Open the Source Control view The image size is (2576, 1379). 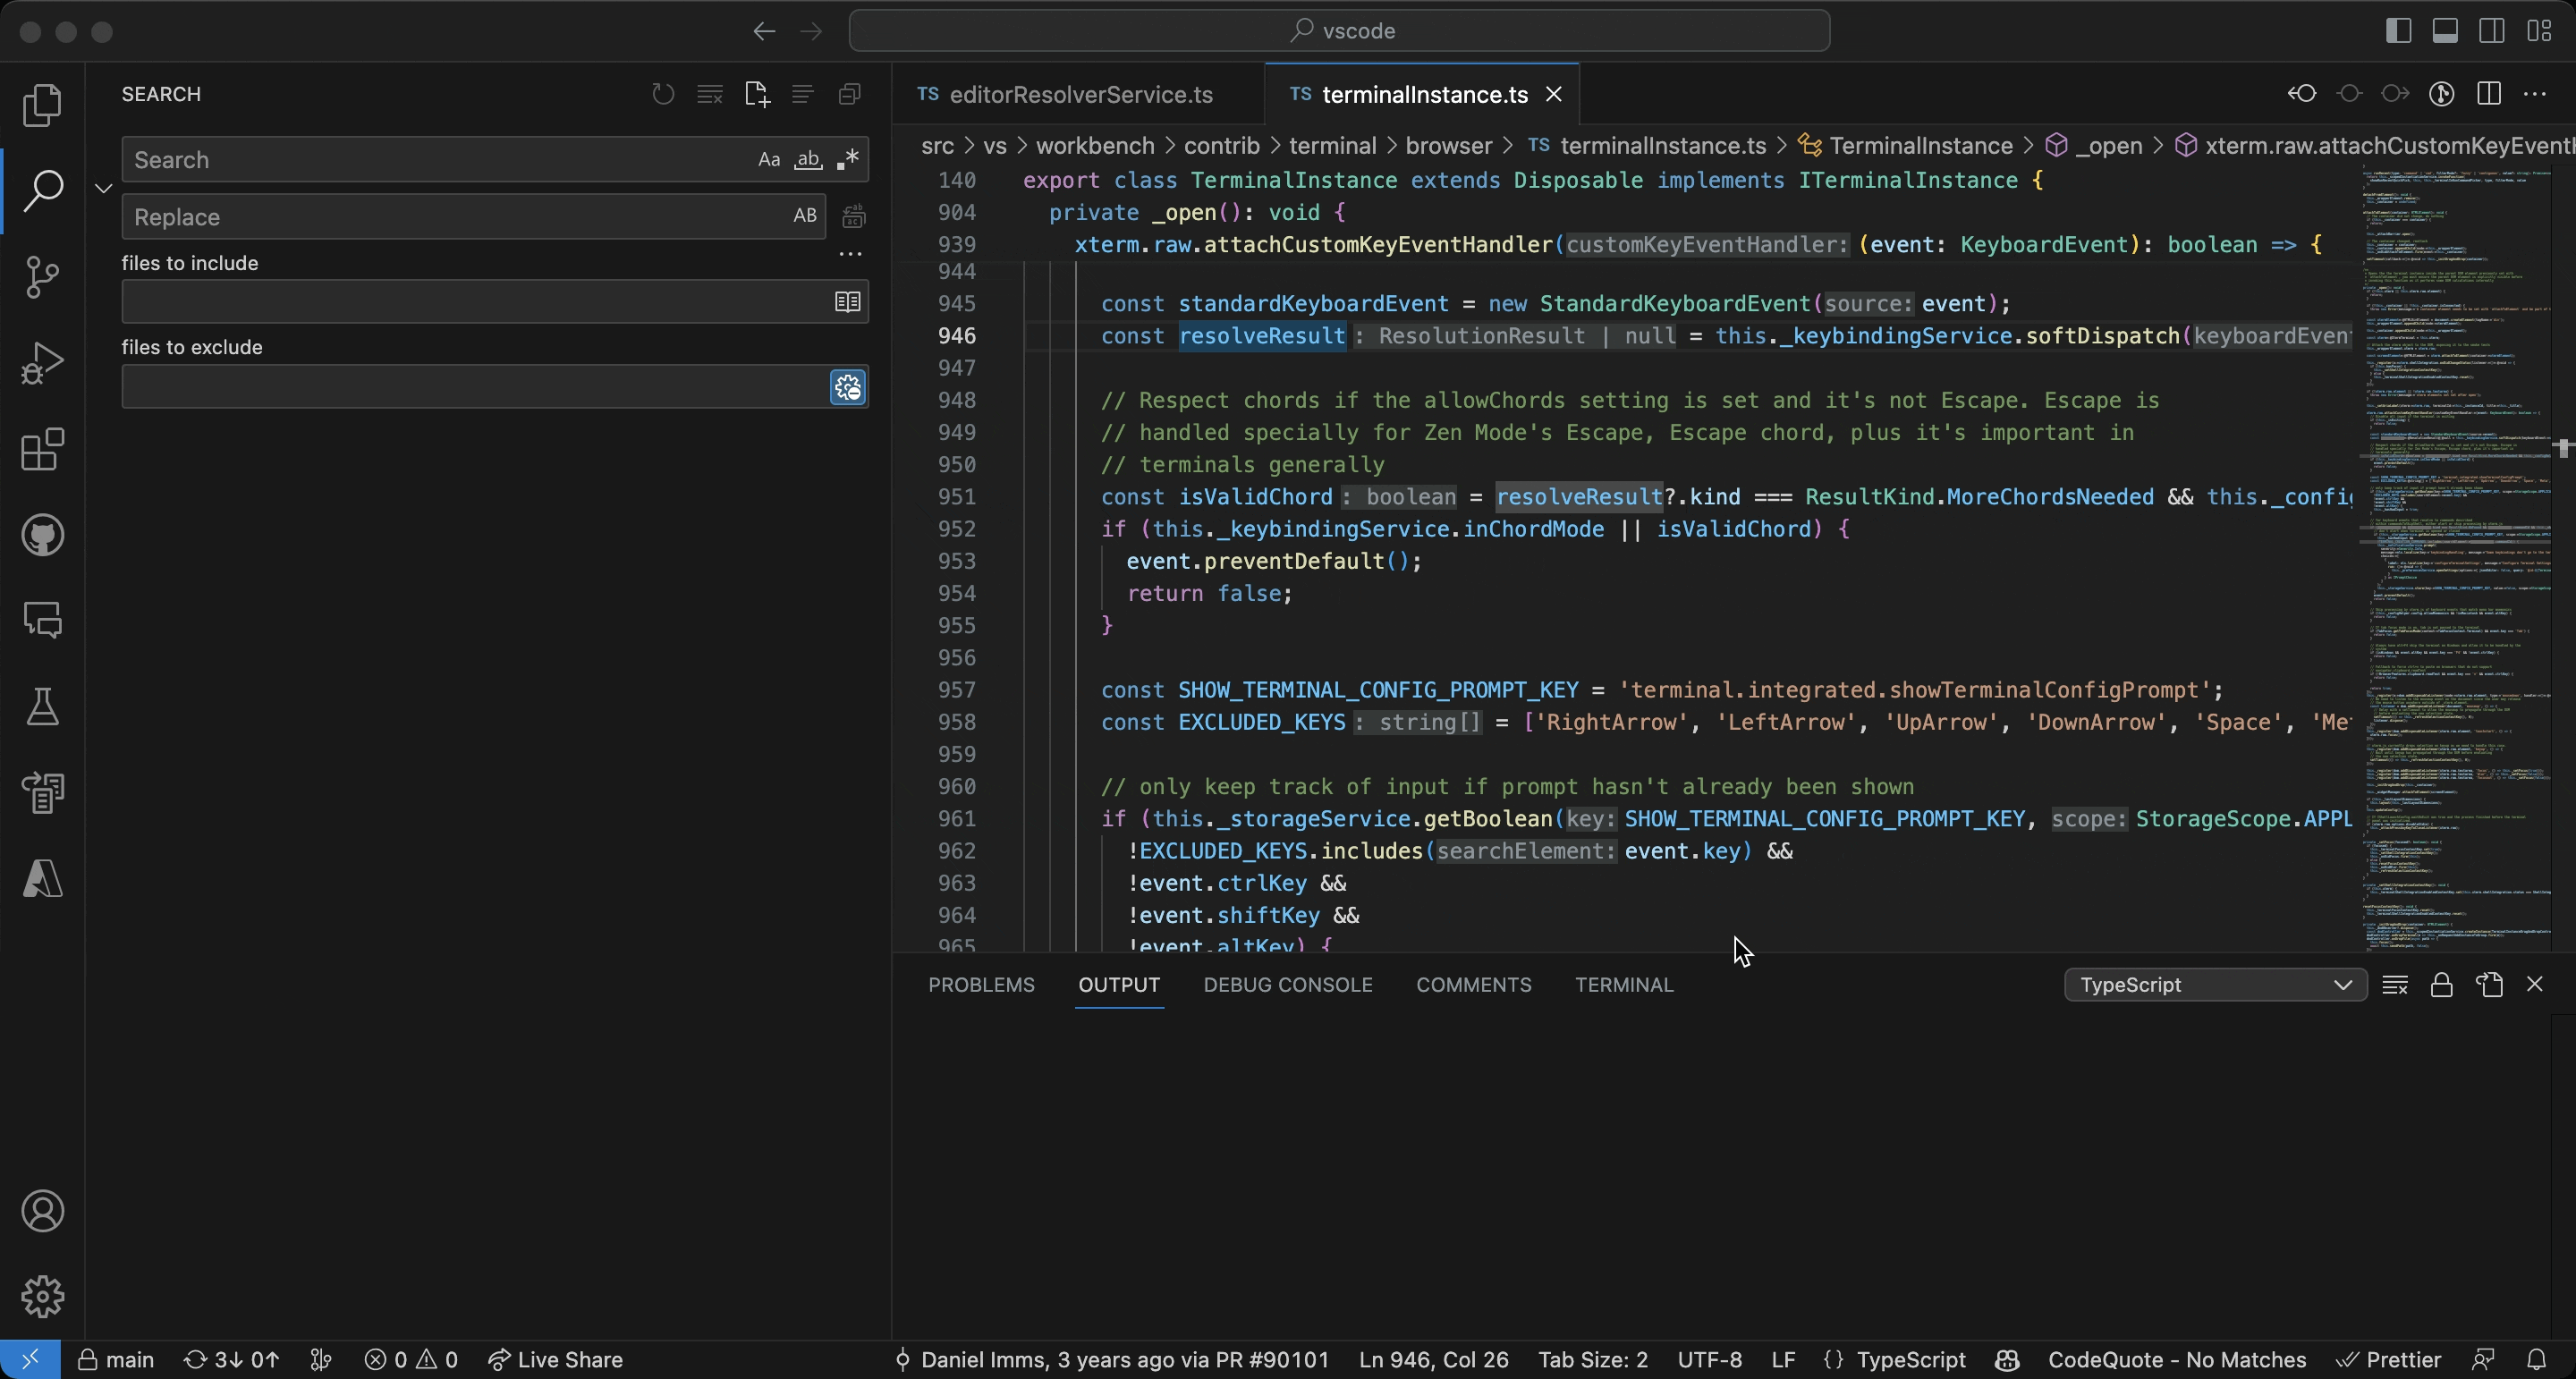tap(42, 277)
